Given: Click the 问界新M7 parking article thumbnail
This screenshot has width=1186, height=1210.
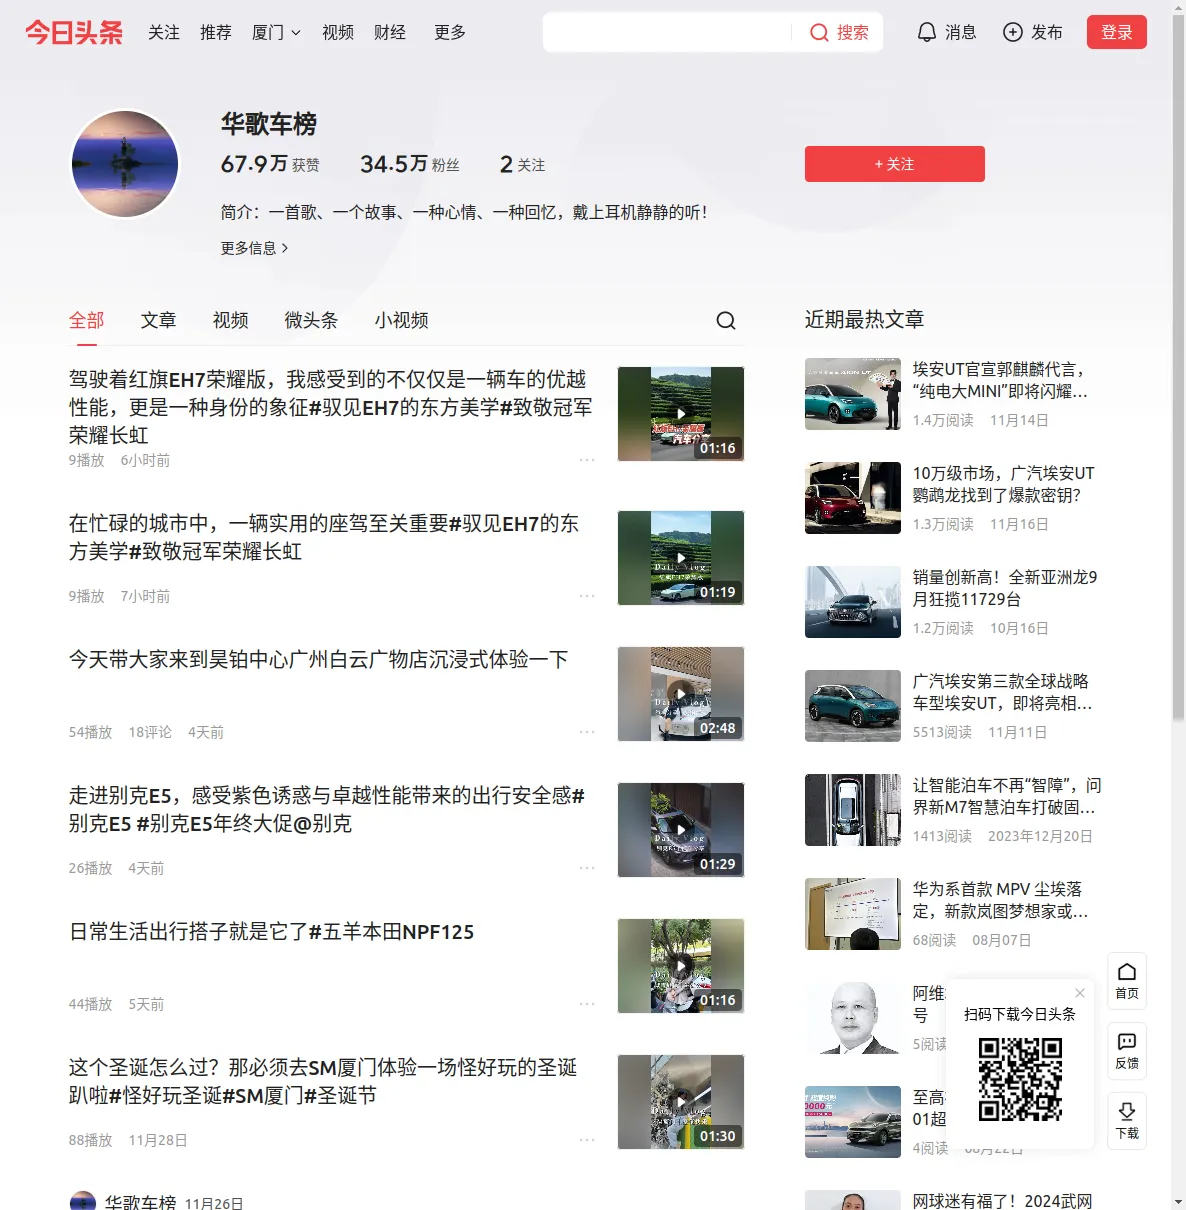Looking at the screenshot, I should [853, 810].
